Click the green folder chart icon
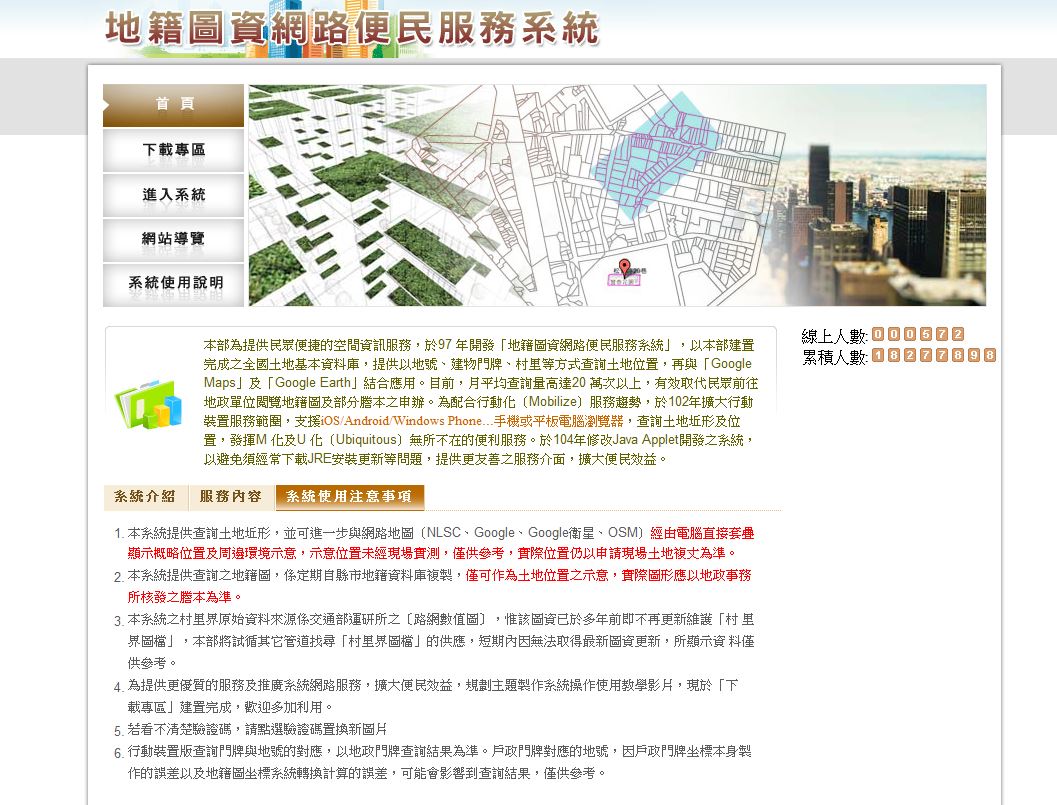This screenshot has width=1057, height=805. click(148, 403)
